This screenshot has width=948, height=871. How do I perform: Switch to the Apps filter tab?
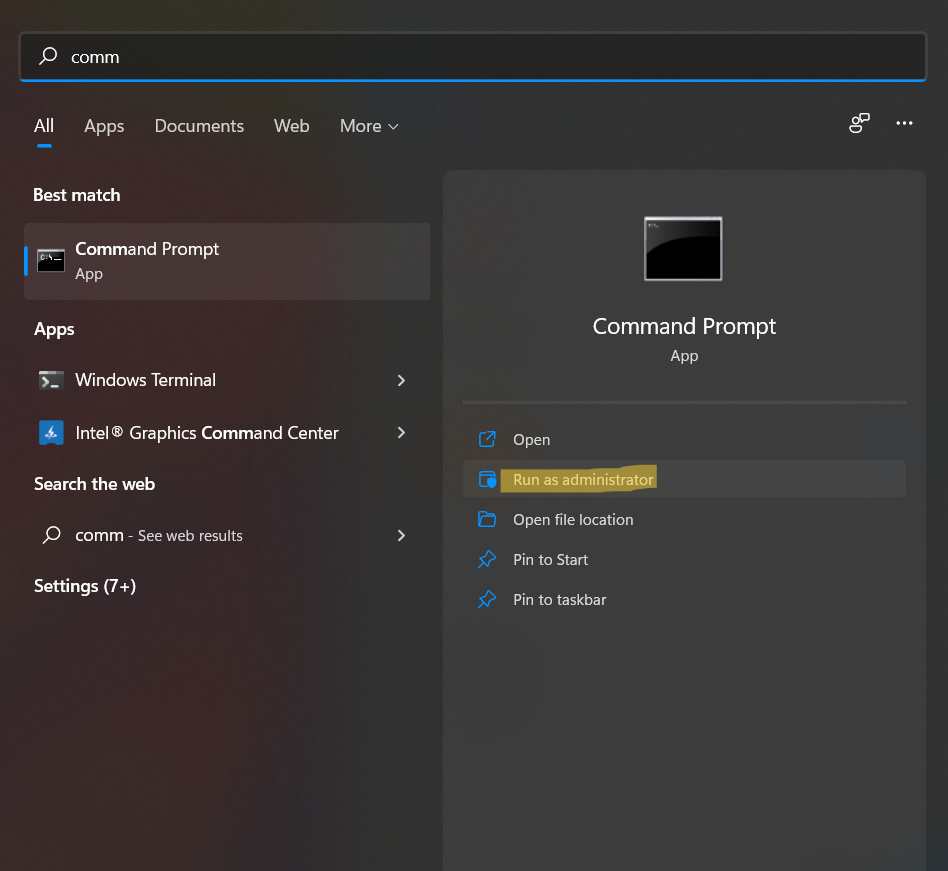coord(104,126)
